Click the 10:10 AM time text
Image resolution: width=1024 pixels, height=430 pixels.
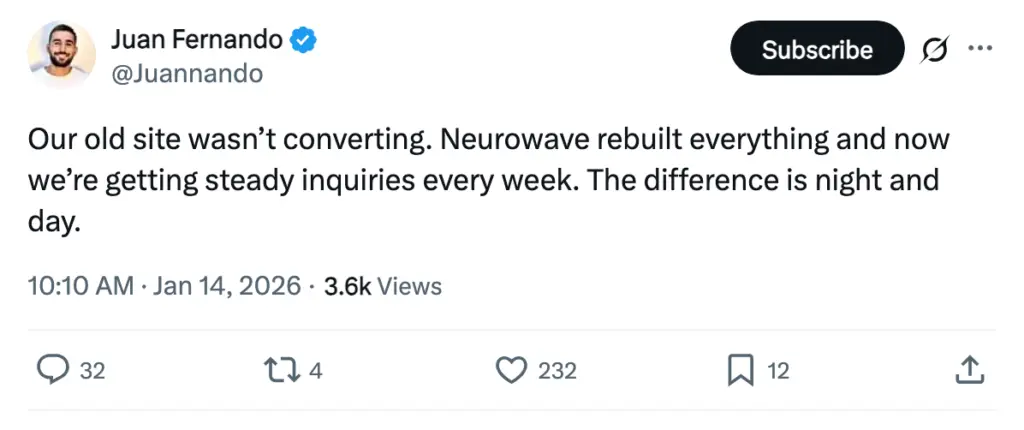(81, 286)
